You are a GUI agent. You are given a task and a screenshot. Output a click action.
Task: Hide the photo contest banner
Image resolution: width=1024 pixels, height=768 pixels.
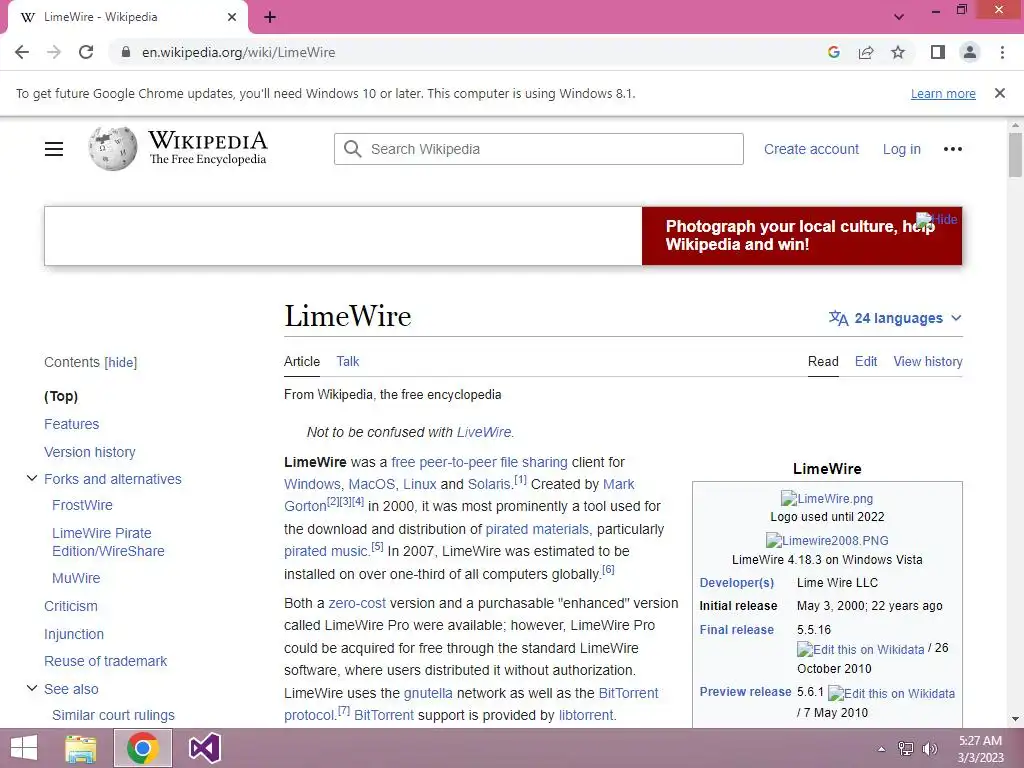point(937,219)
